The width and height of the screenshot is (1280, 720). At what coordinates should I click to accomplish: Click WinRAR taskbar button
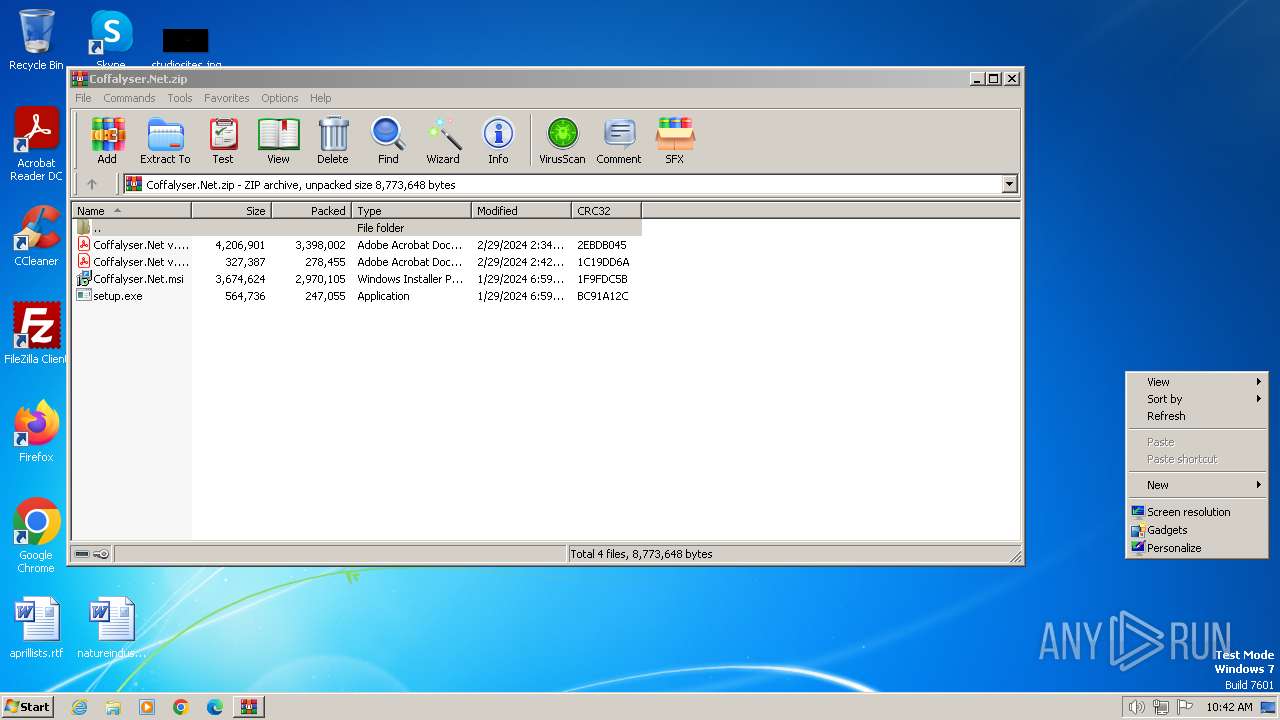coord(249,707)
